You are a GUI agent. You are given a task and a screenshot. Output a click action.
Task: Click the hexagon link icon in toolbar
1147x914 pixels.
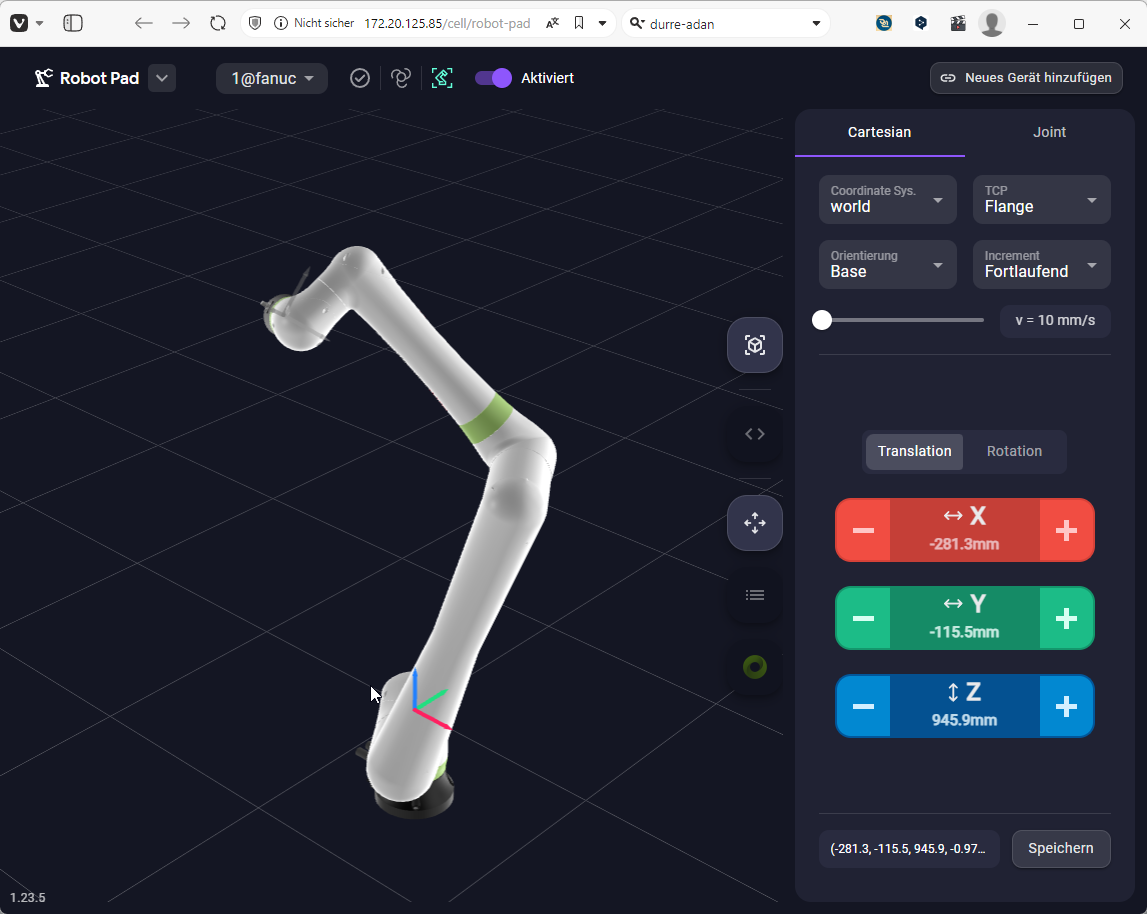pos(401,78)
